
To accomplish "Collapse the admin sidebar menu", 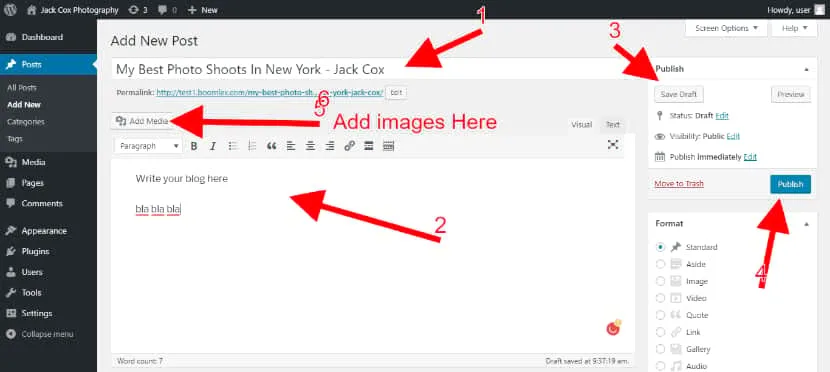I will click(x=48, y=334).
